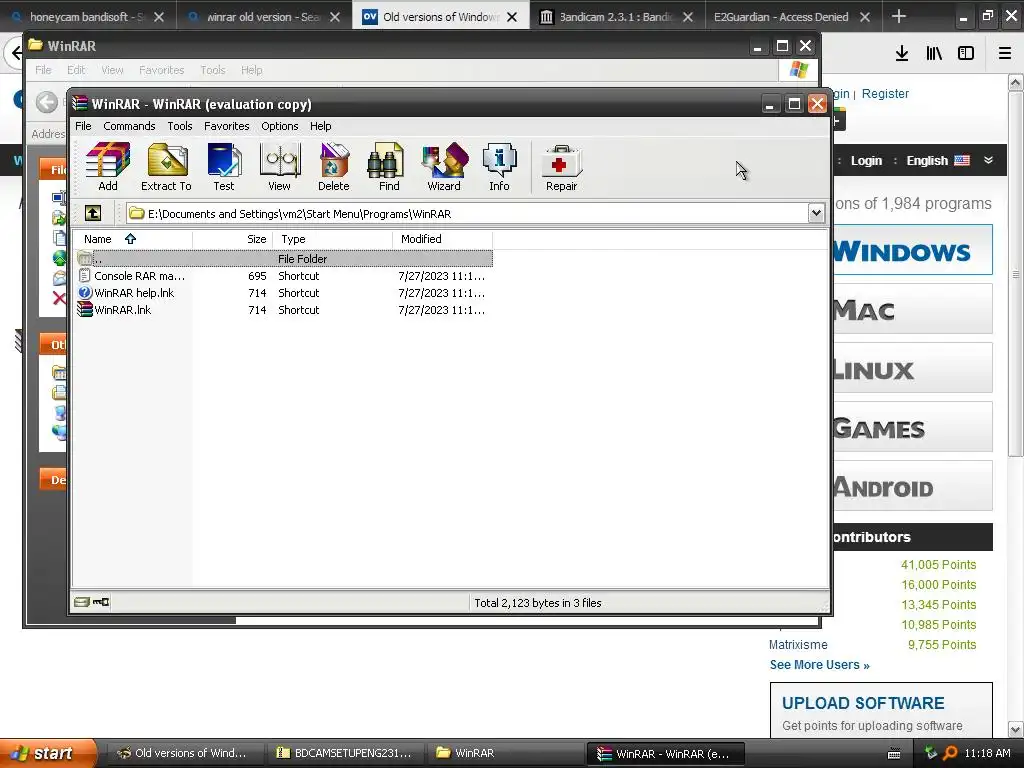Go up one folder level icon
The height and width of the screenshot is (768, 1024).
[x=93, y=213]
